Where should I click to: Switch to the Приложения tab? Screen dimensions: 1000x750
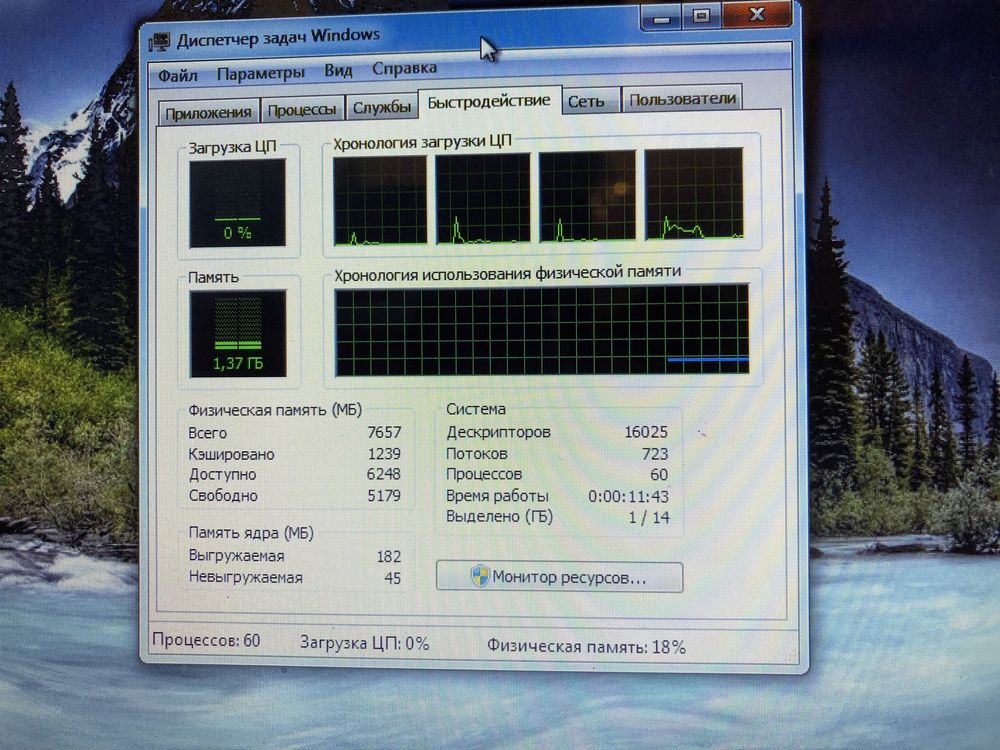click(209, 112)
